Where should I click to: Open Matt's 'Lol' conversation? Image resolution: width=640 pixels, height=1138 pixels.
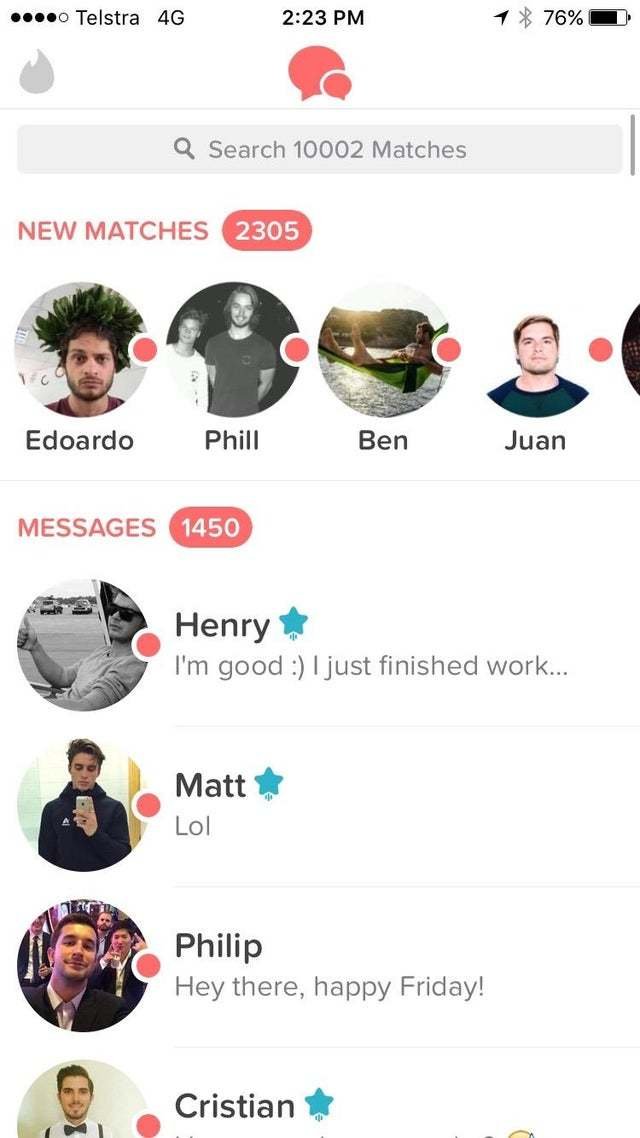[320, 806]
